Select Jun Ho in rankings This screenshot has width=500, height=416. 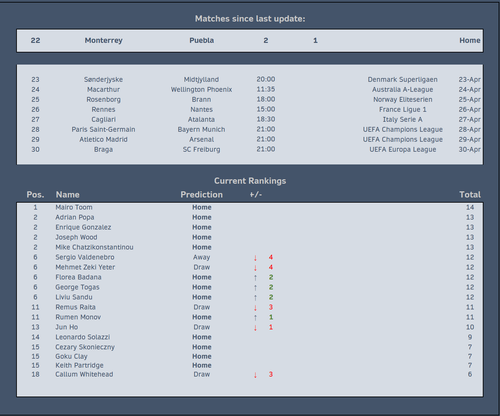pyautogui.click(x=67, y=327)
